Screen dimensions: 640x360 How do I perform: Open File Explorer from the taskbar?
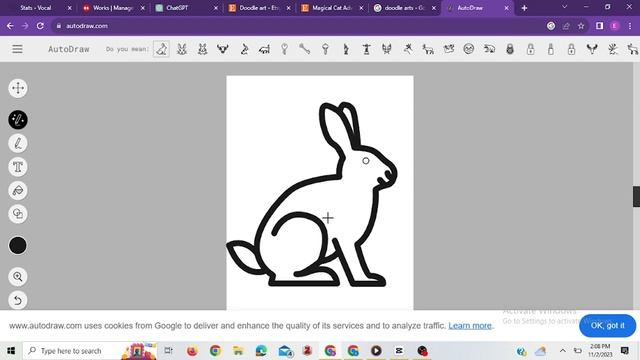tap(238, 351)
